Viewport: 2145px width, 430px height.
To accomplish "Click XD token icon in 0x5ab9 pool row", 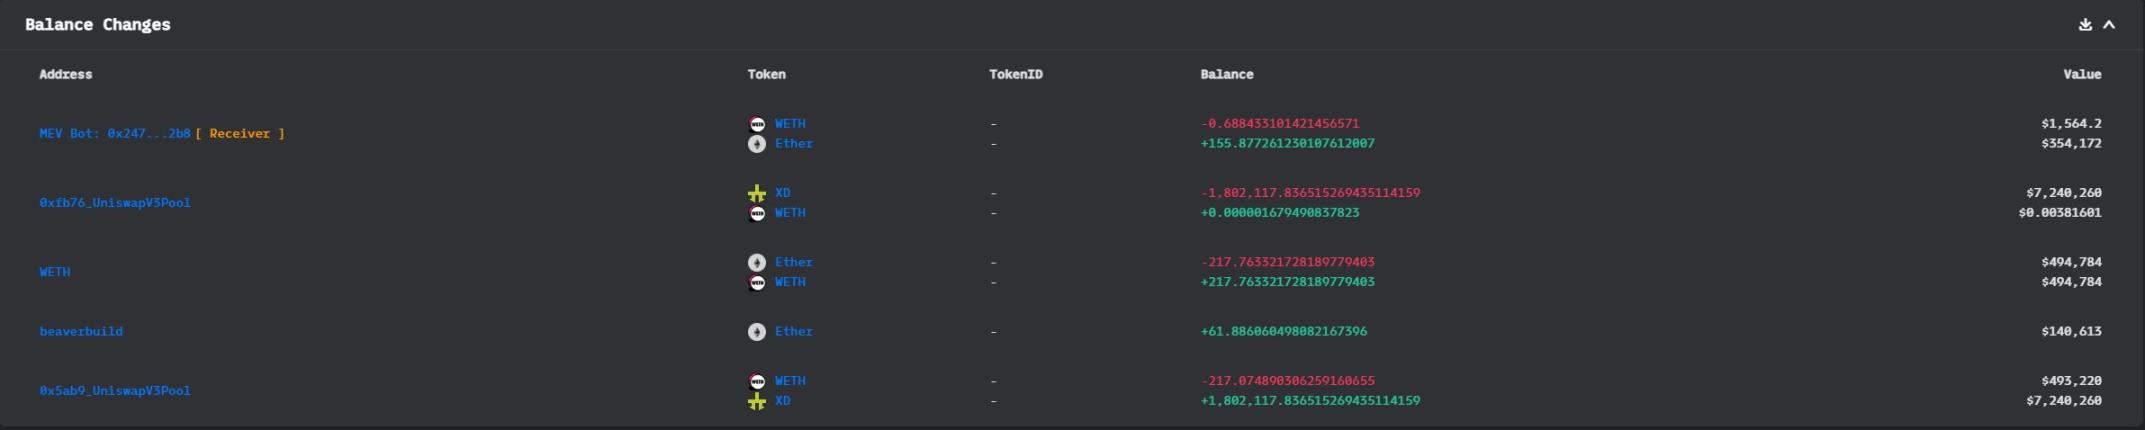I will [x=757, y=401].
